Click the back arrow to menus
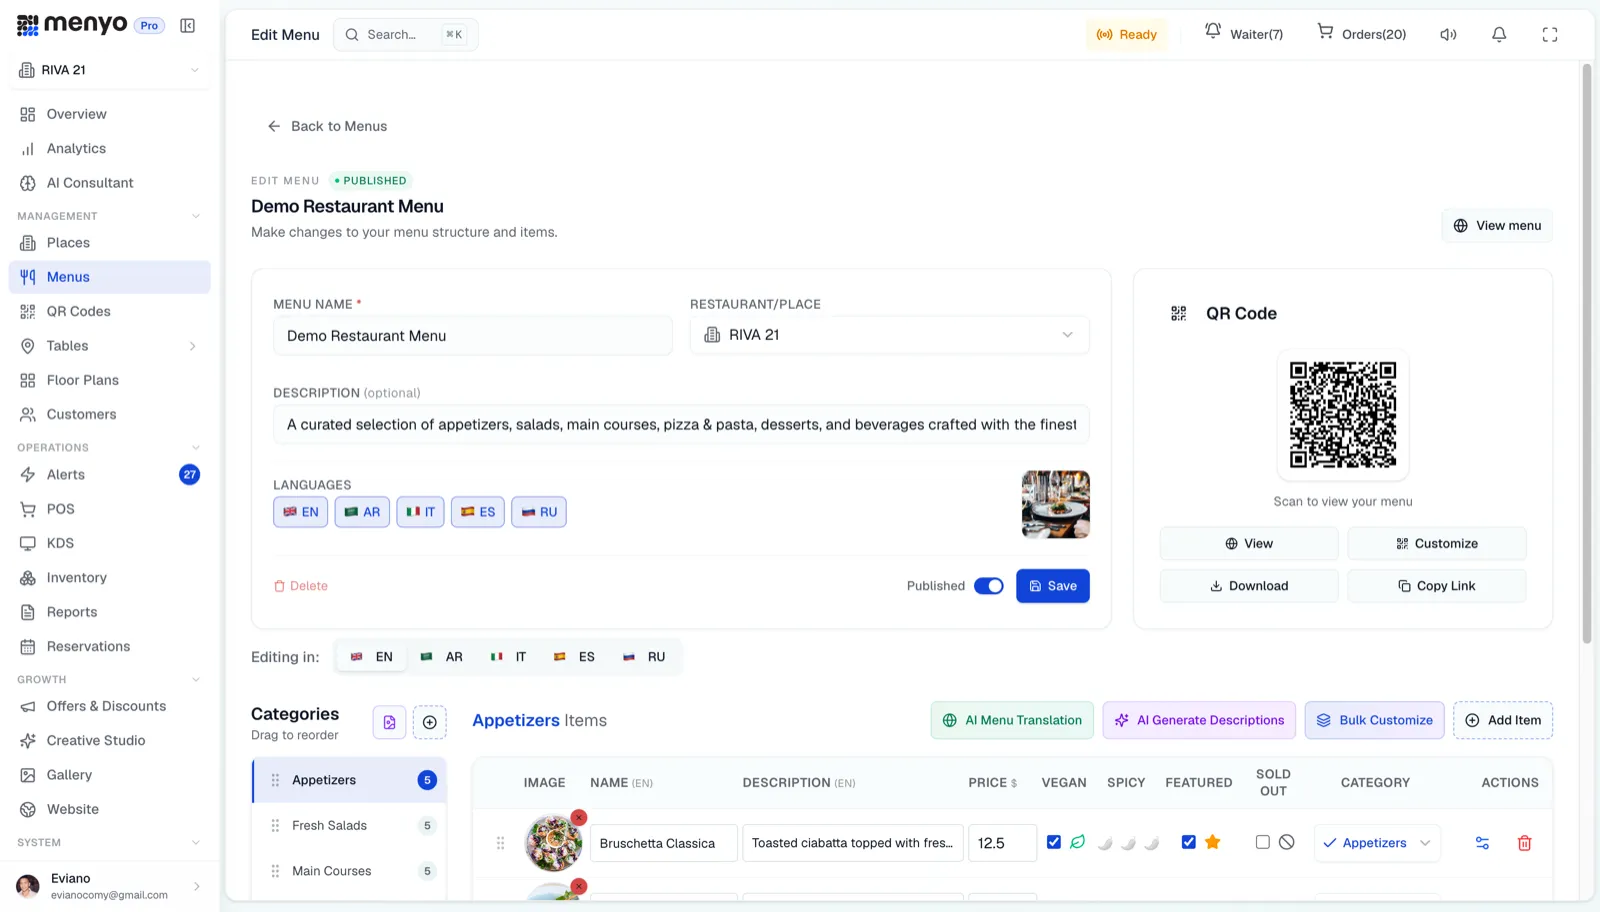Screen dimensions: 1600x912 coord(273,126)
